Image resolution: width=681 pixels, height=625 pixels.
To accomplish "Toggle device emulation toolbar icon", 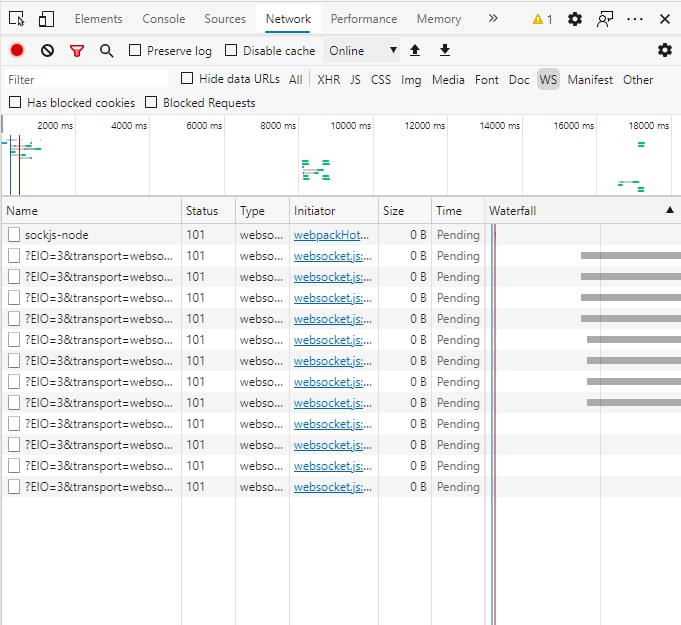I will click(47, 19).
